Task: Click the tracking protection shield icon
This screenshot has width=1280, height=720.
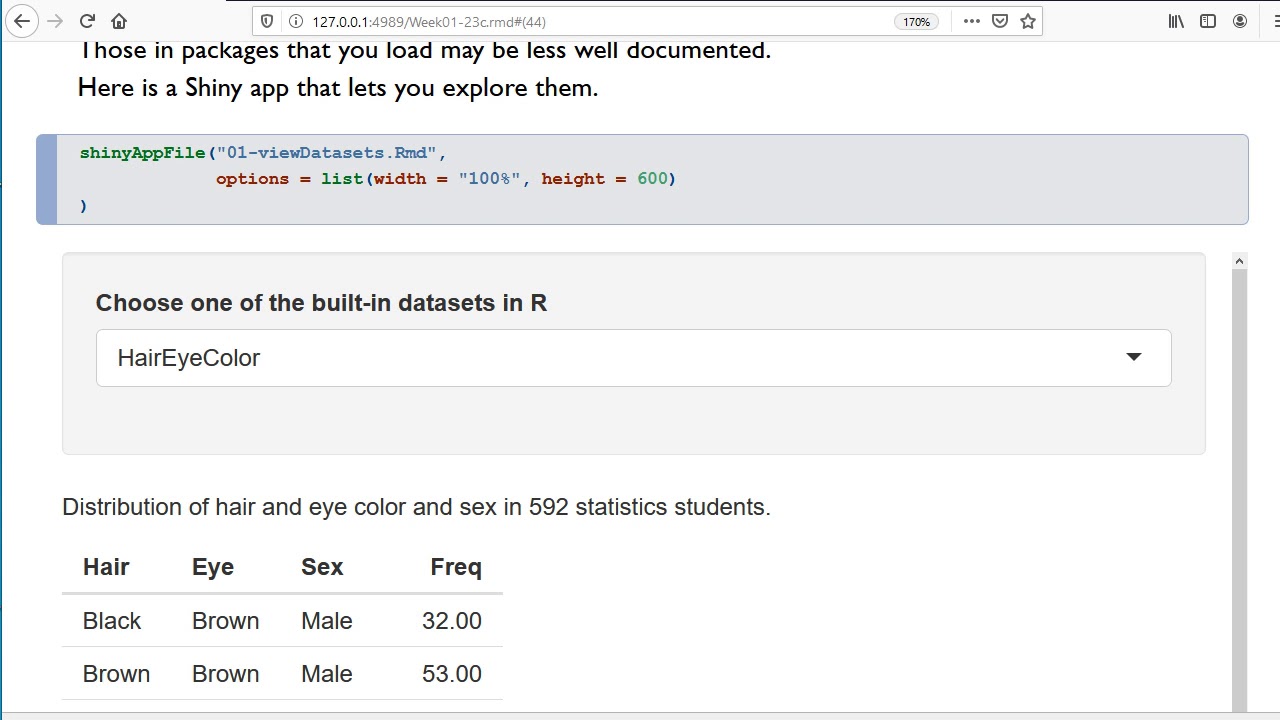Action: point(267,21)
